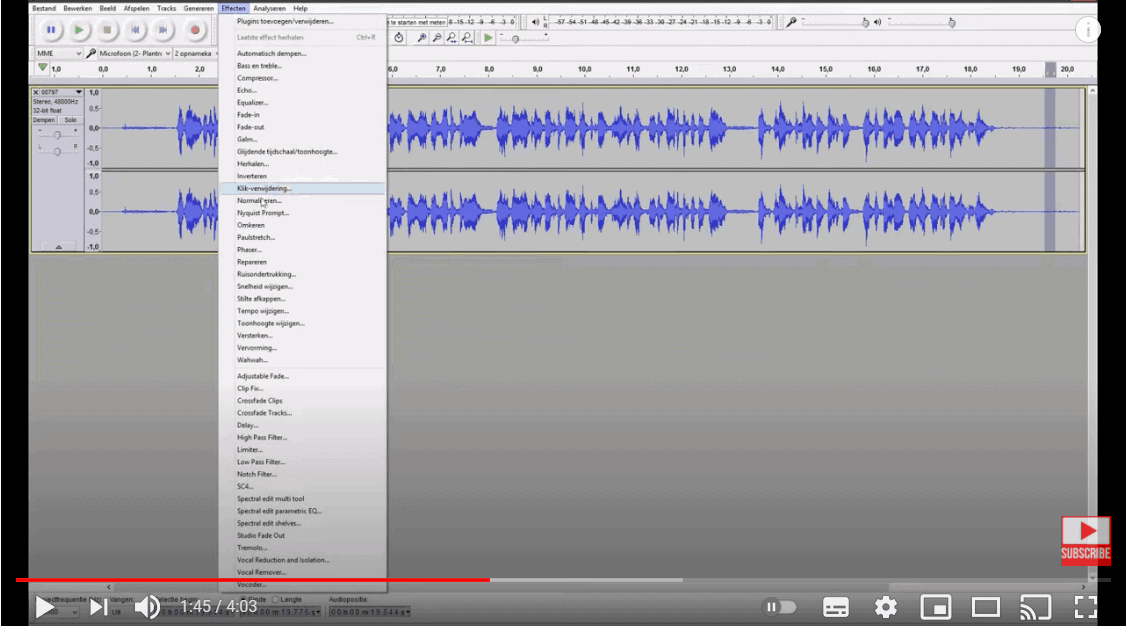Image resolution: width=1126 pixels, height=626 pixels.
Task: Open the Microfoon recording device dropdown
Action: tap(135, 53)
